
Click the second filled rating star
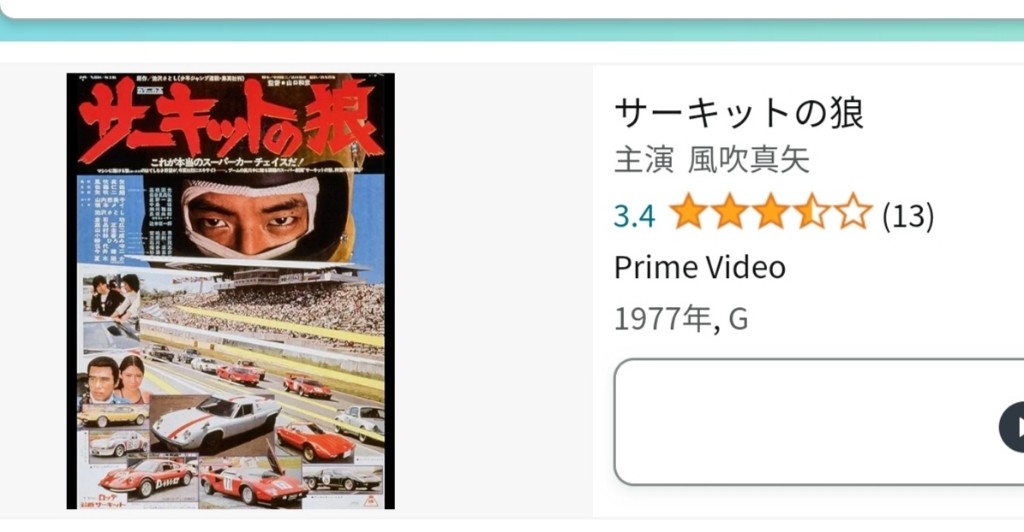point(729,211)
